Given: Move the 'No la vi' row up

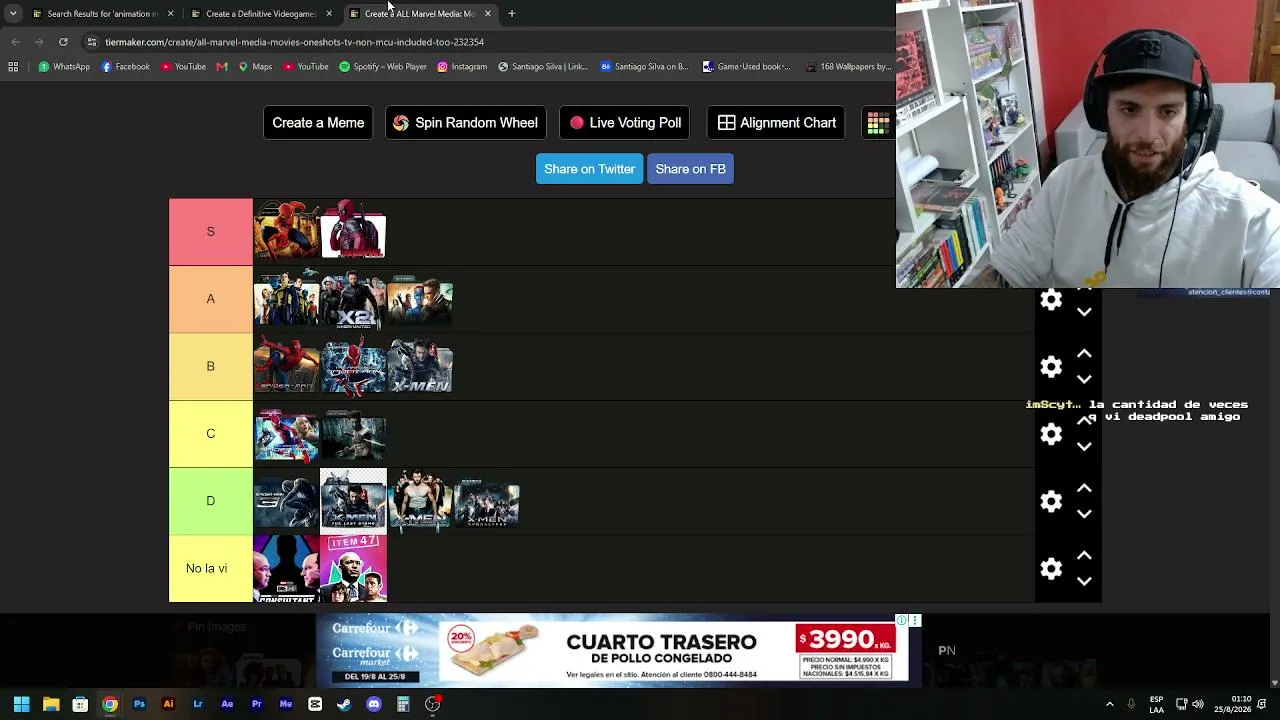Looking at the screenshot, I should (x=1084, y=555).
